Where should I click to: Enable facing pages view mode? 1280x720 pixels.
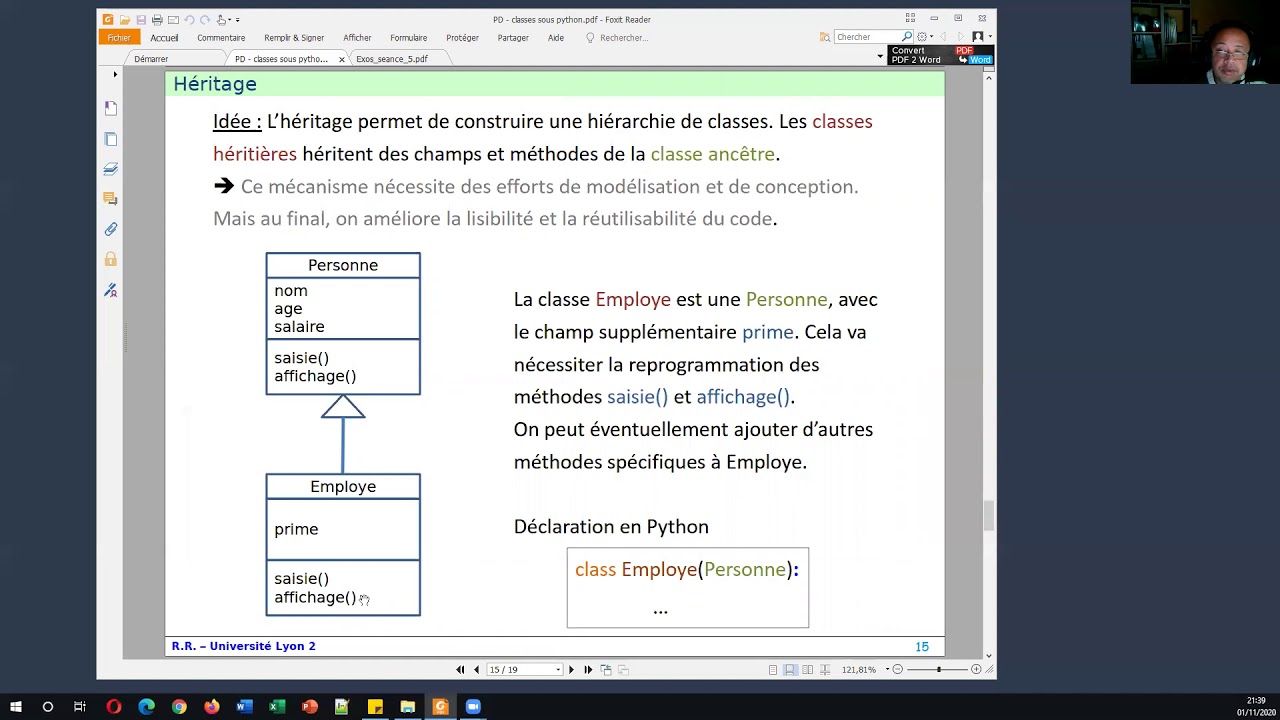(x=807, y=670)
